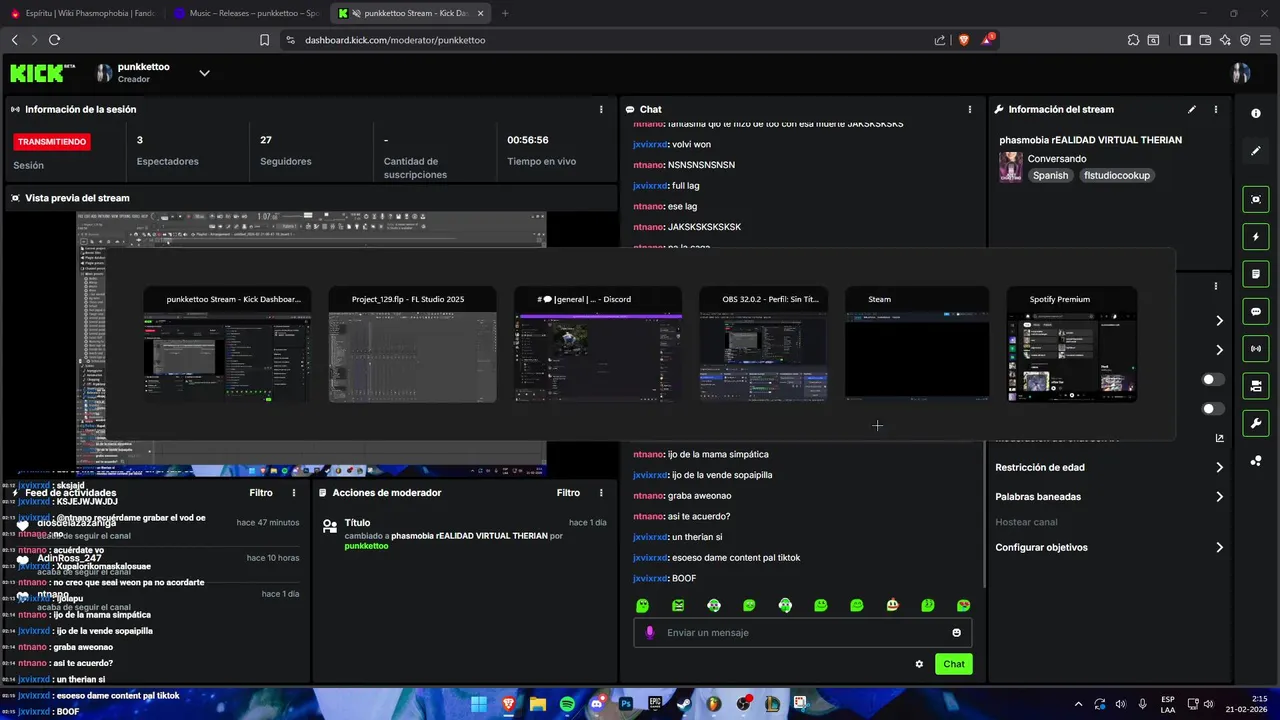Select the first green emote in chat row

(x=643, y=605)
